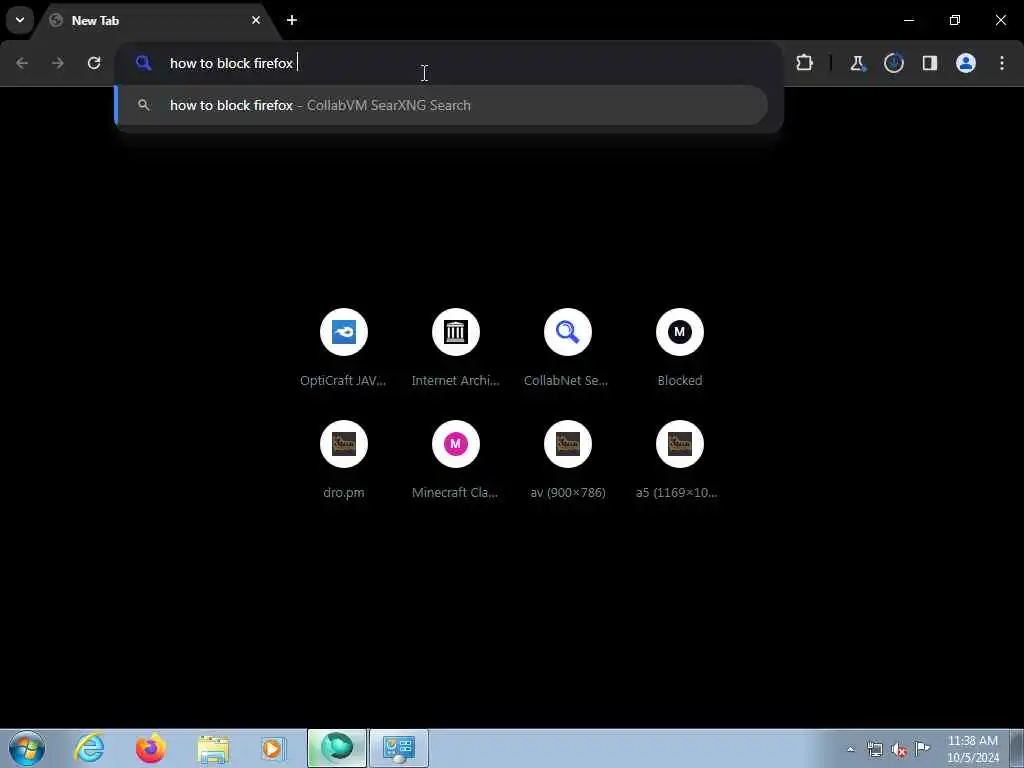Open Windows Explorer folder on taskbar
Image resolution: width=1024 pixels, height=768 pixels.
coord(213,748)
